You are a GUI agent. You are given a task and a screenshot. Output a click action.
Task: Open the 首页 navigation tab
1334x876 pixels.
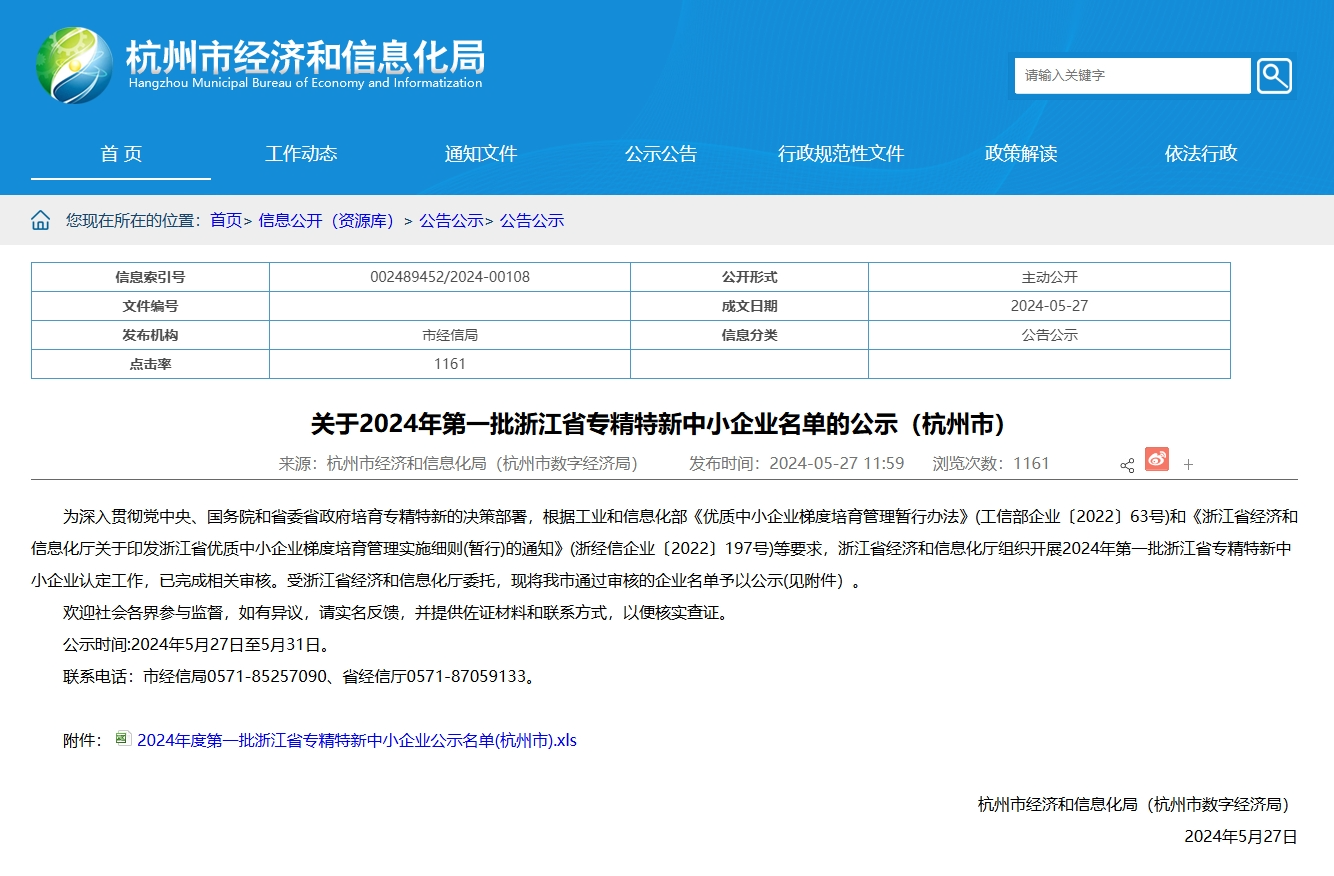(x=121, y=154)
